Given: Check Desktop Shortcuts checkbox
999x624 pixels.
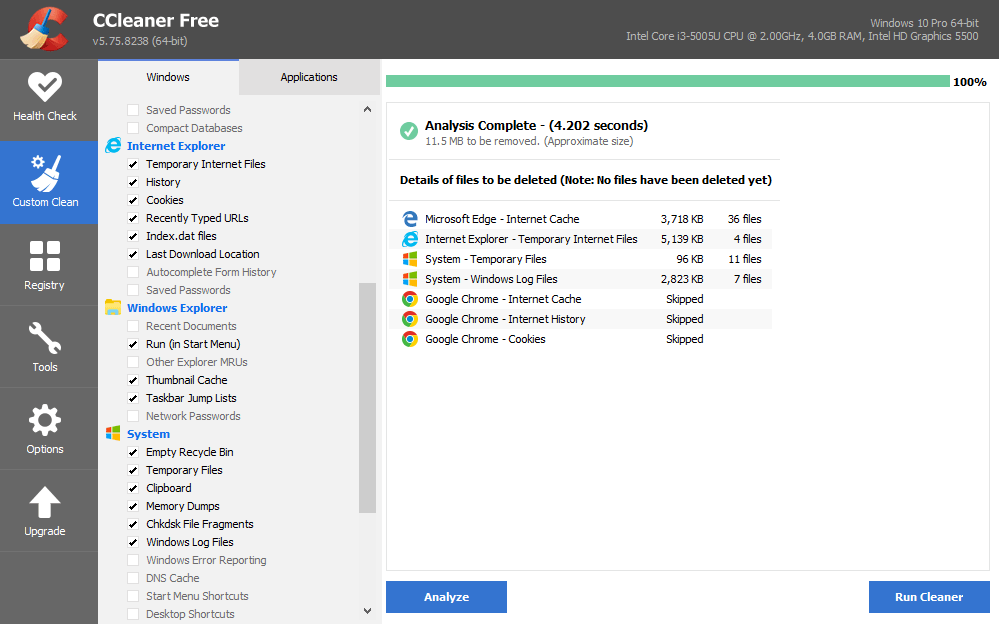Looking at the screenshot, I should pos(133,614).
